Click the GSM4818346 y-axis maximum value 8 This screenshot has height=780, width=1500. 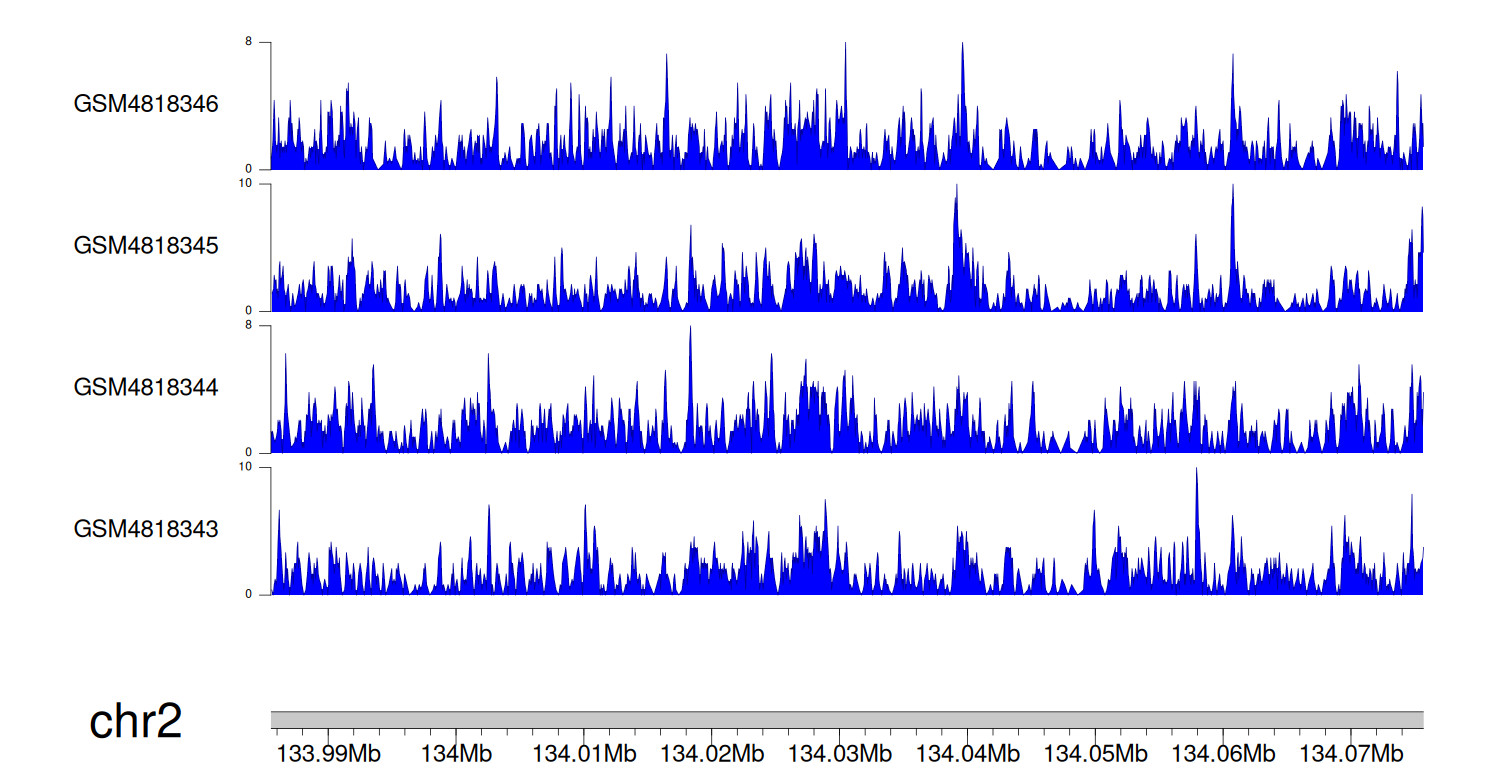[x=263, y=42]
